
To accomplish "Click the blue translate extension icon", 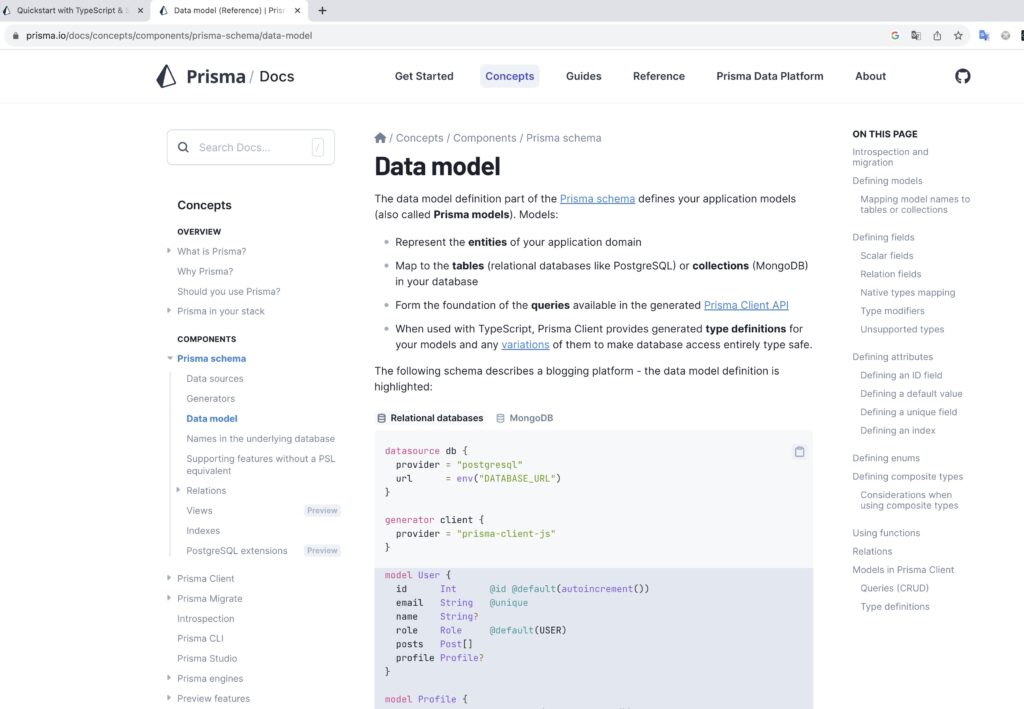I will (983, 34).
